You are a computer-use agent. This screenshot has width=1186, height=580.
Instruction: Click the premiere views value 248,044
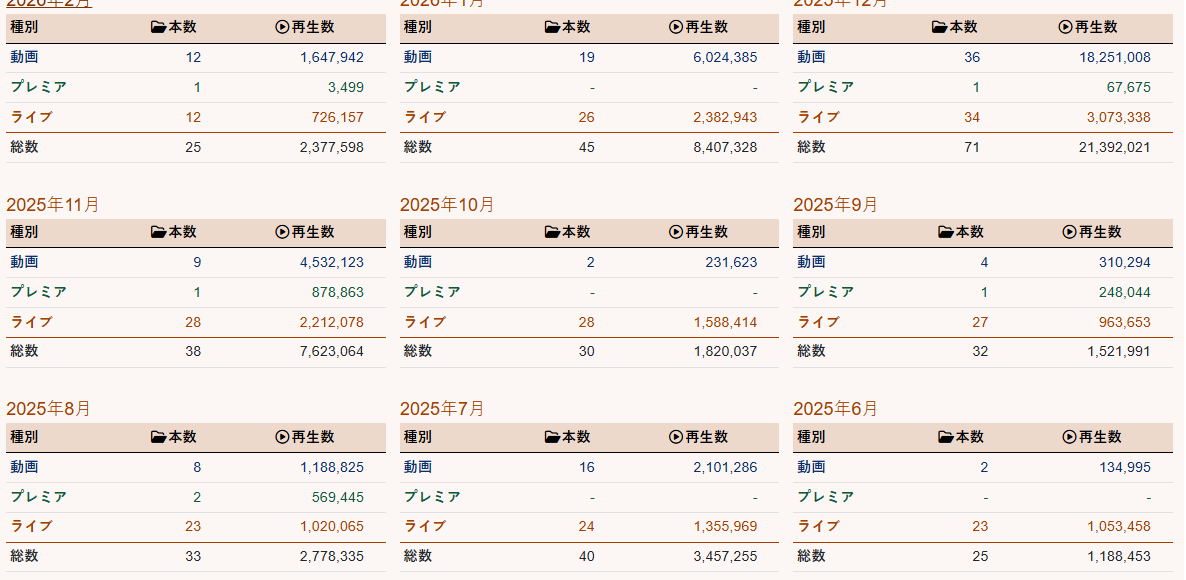point(1125,292)
